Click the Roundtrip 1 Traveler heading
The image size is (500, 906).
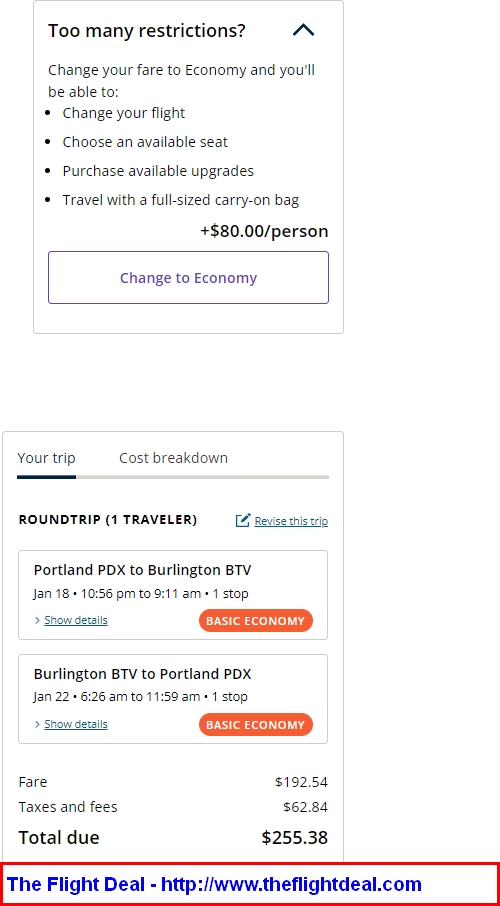tap(108, 520)
